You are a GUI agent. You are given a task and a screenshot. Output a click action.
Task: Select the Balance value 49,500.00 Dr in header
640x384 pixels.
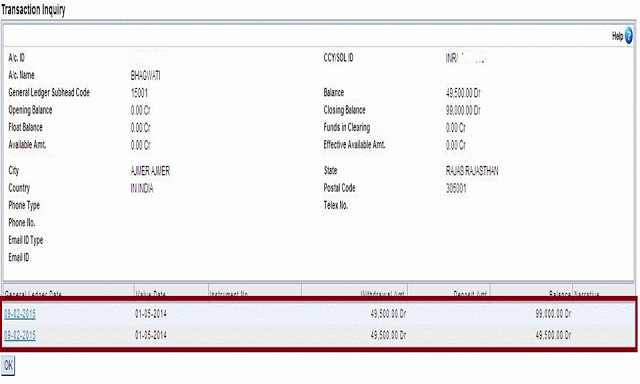tap(463, 93)
